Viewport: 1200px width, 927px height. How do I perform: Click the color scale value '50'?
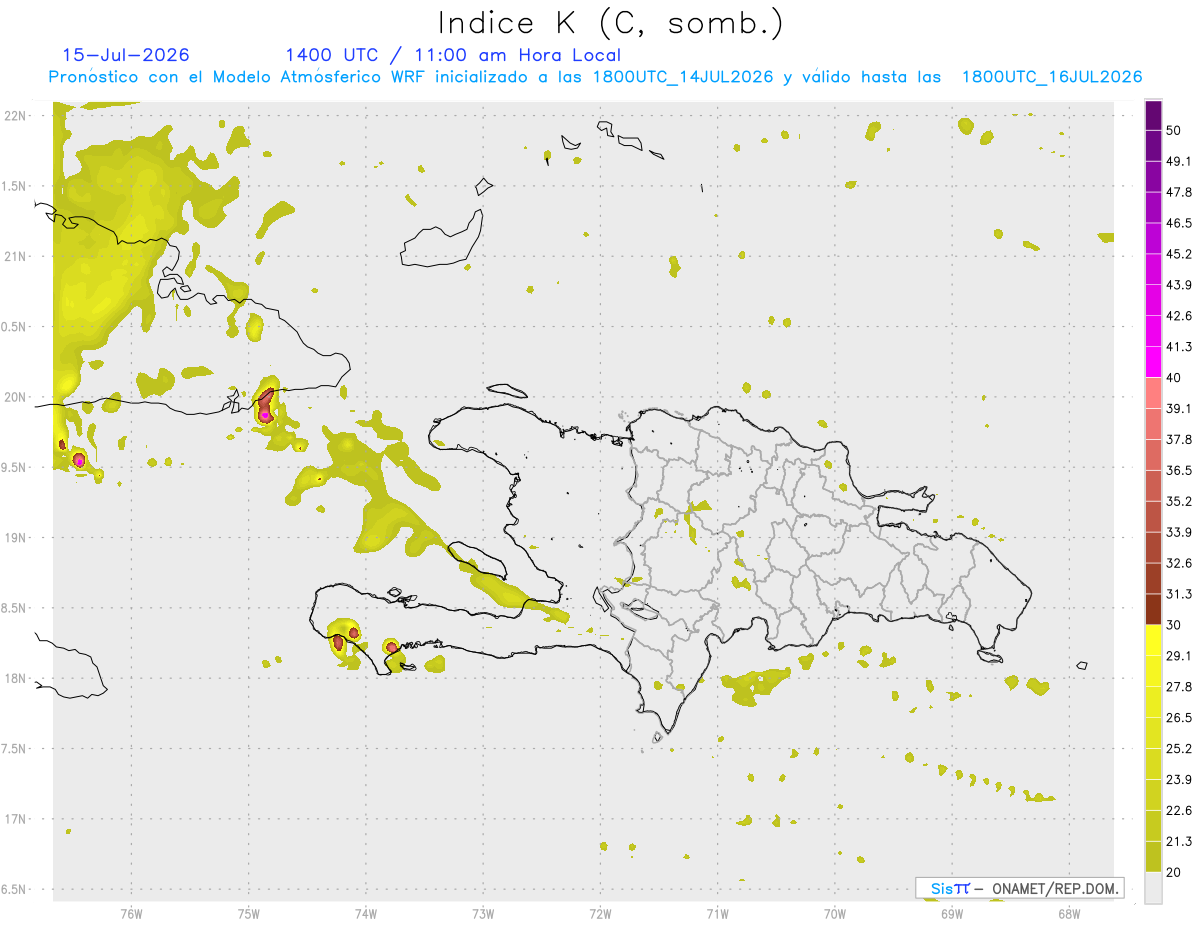(x=1174, y=130)
